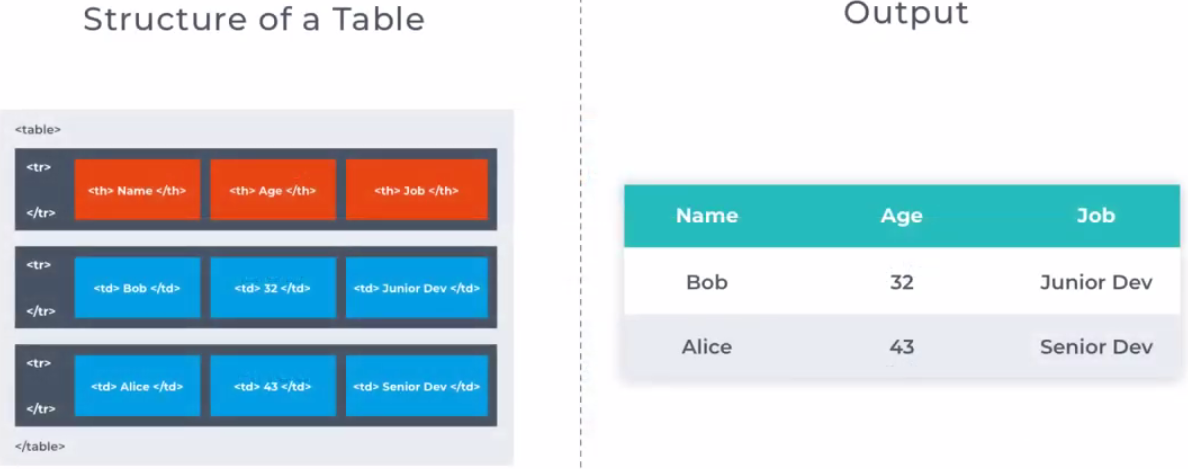Click the orange th Age block

click(273, 190)
